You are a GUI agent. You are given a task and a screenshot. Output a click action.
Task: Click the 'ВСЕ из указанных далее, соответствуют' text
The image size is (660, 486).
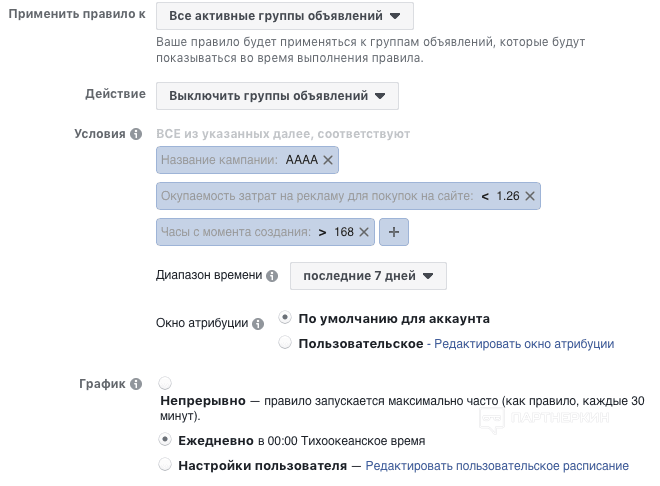283,134
